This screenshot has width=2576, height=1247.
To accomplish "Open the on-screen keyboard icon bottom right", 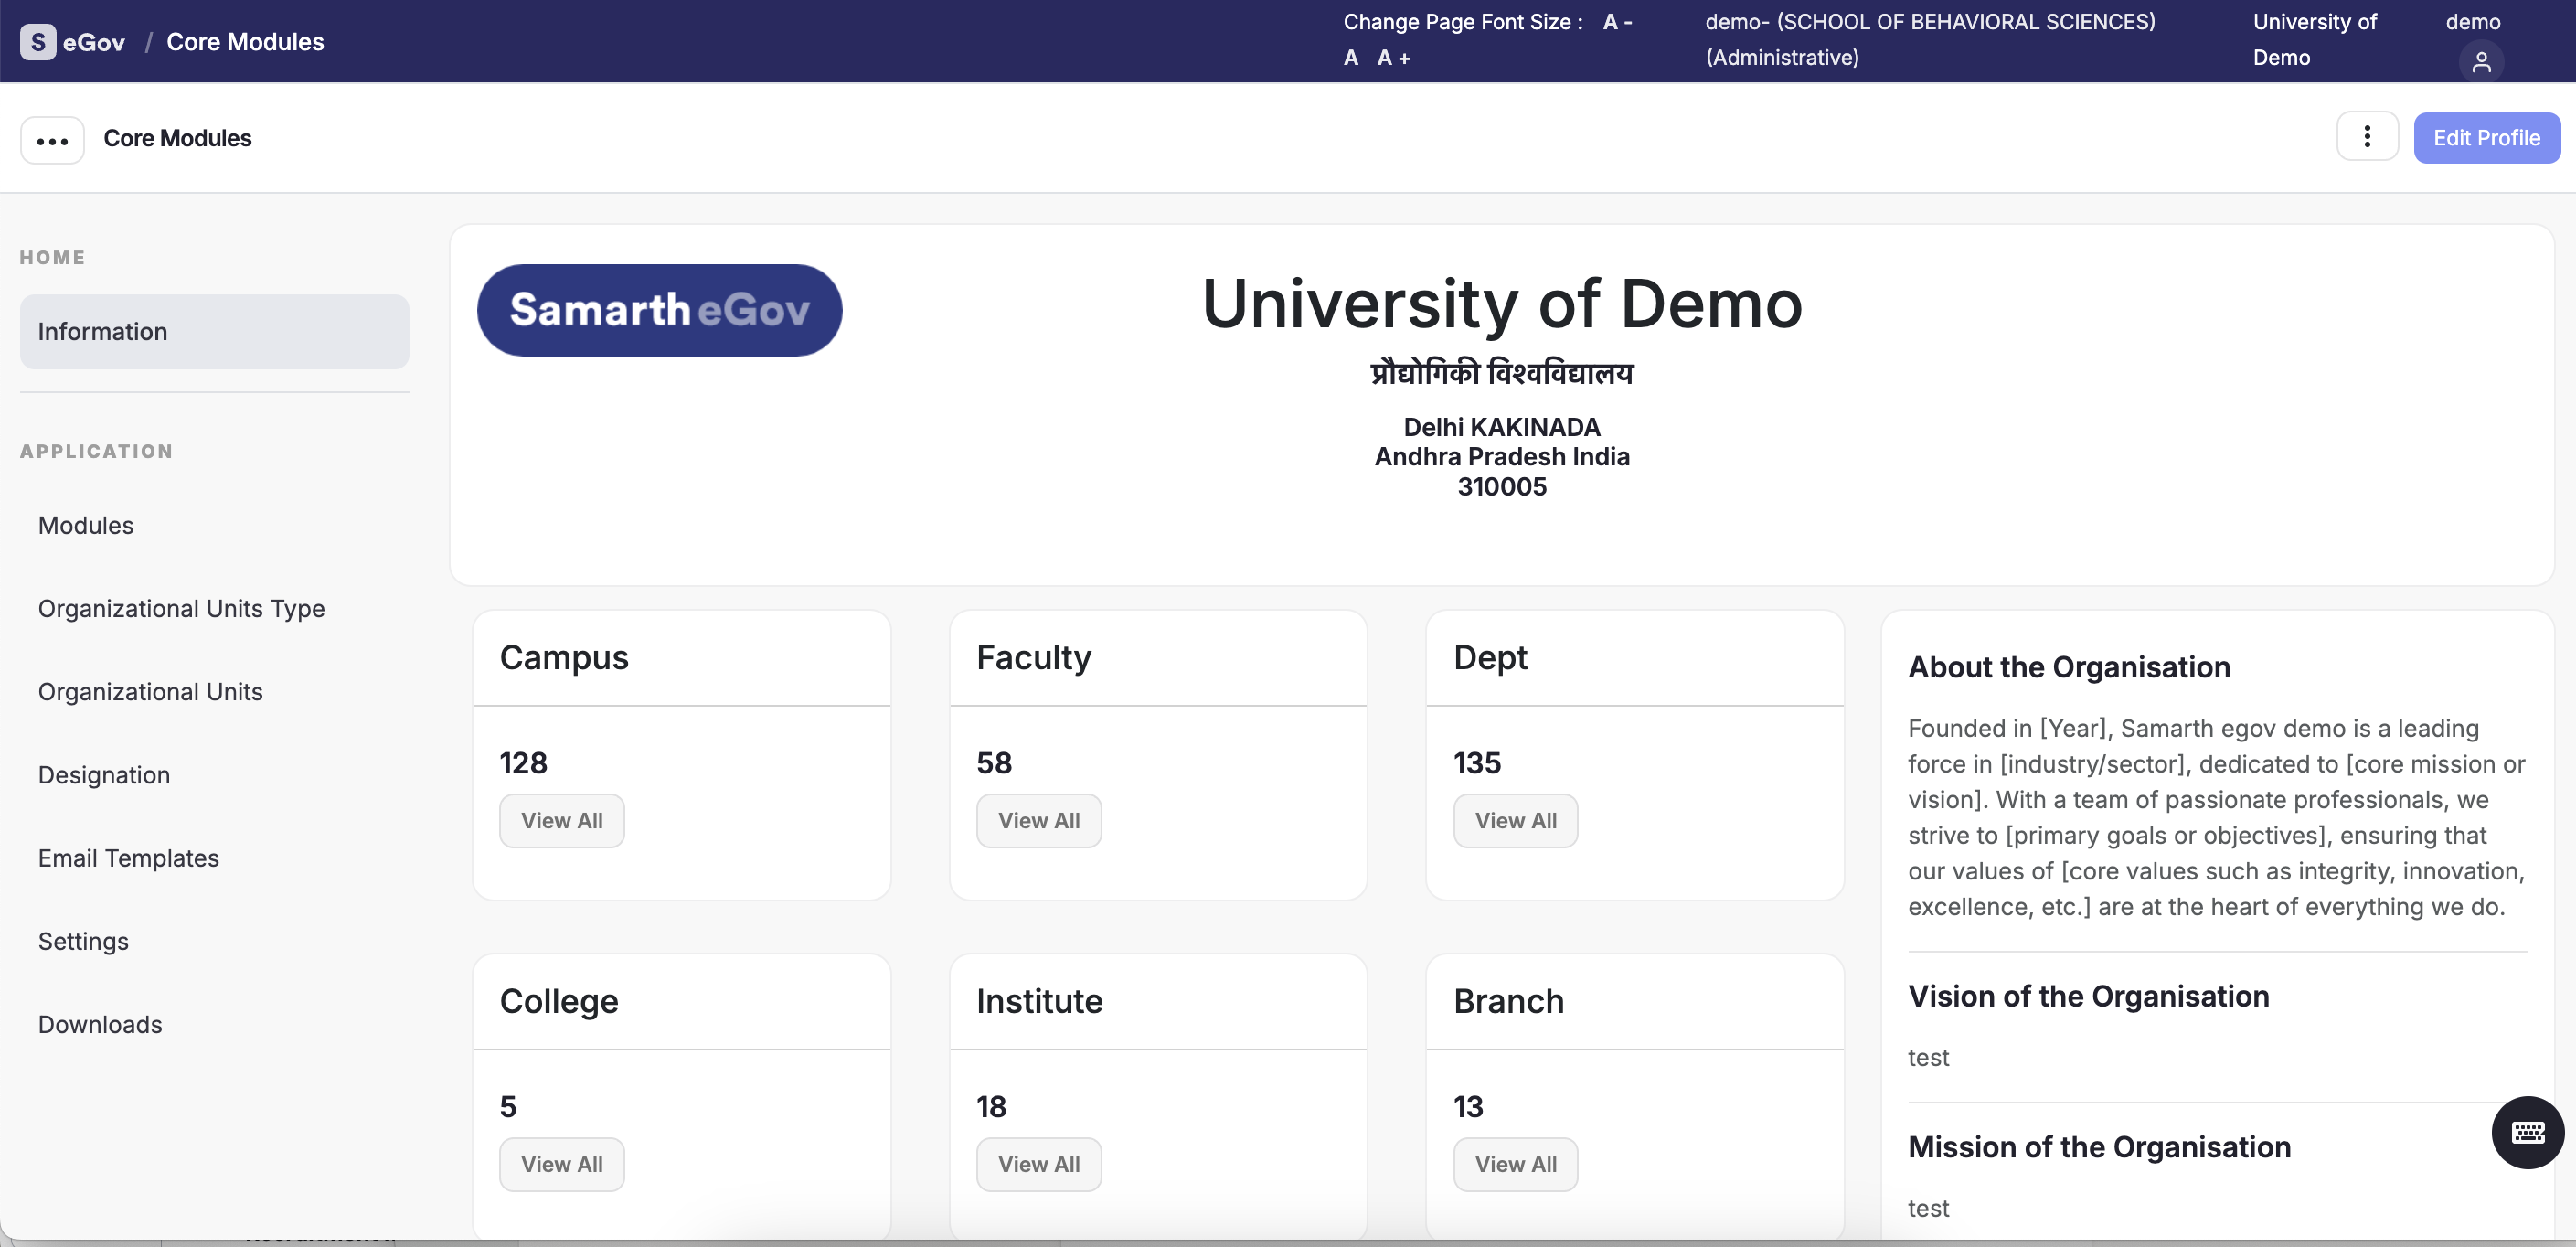I will point(2527,1132).
